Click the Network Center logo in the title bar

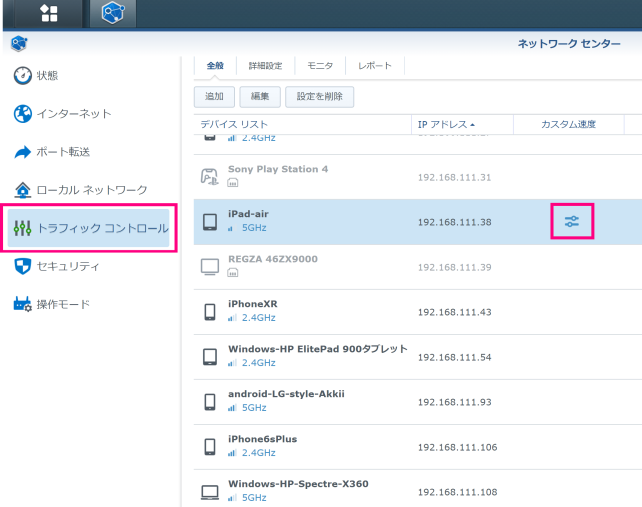coord(19,43)
